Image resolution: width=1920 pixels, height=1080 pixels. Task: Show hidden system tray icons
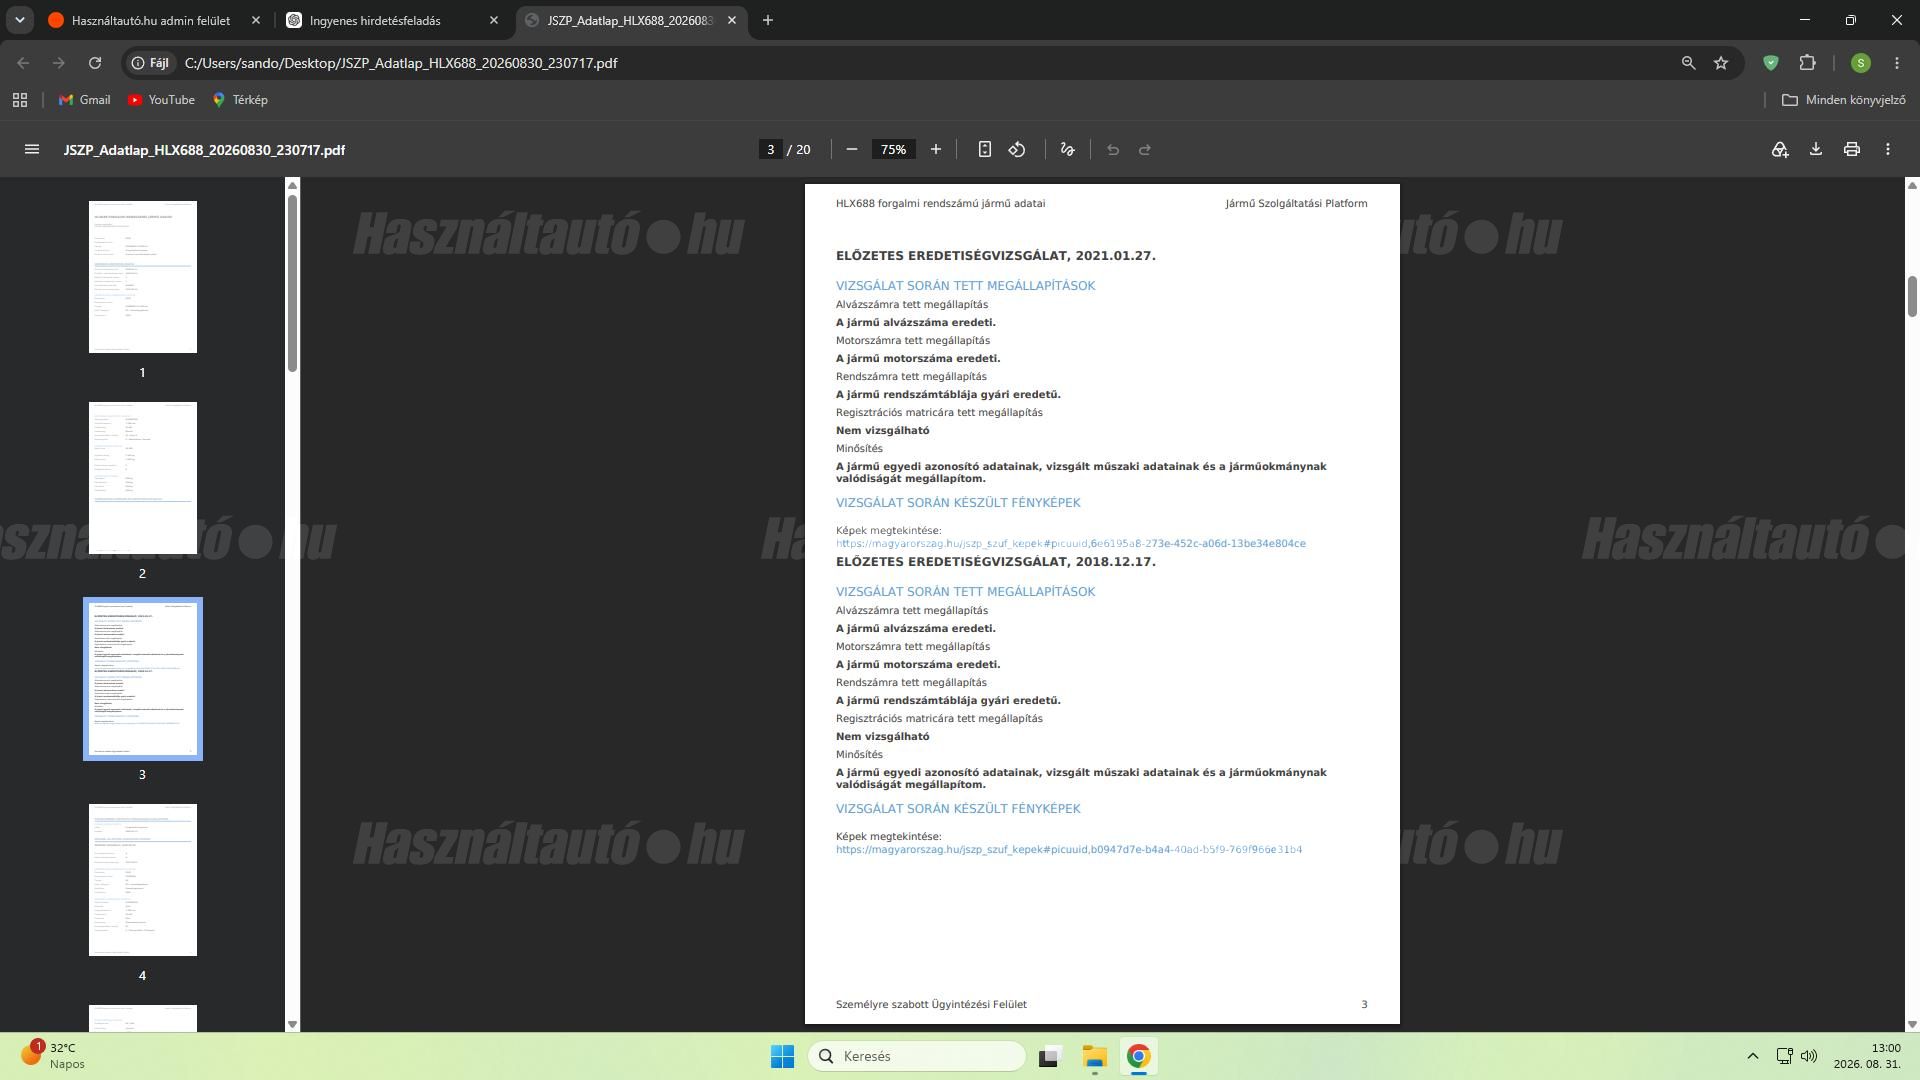[1752, 1056]
